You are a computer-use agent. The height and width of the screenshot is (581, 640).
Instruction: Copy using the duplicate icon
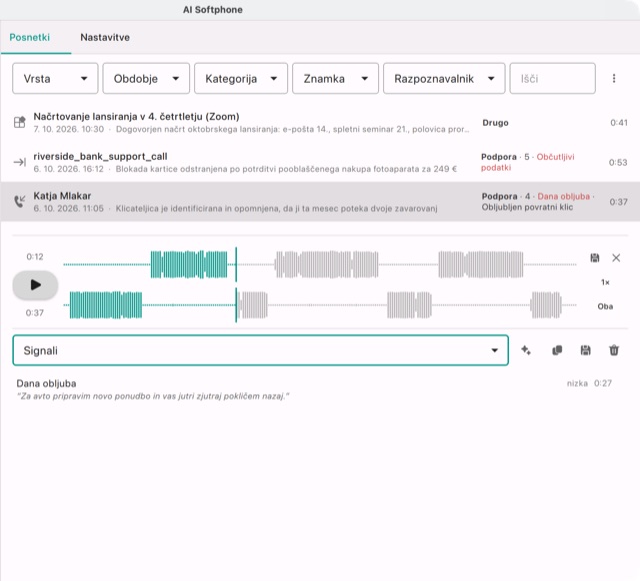point(557,350)
